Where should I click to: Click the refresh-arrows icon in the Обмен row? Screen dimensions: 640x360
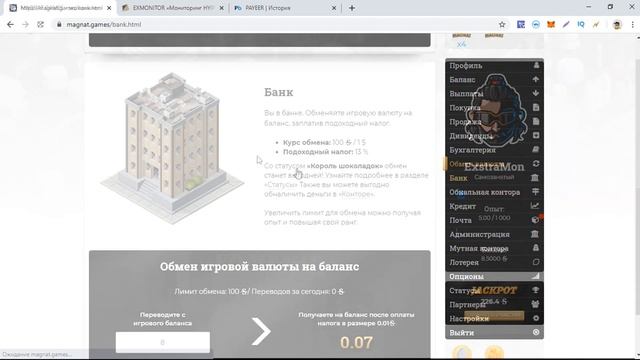pos(536,164)
